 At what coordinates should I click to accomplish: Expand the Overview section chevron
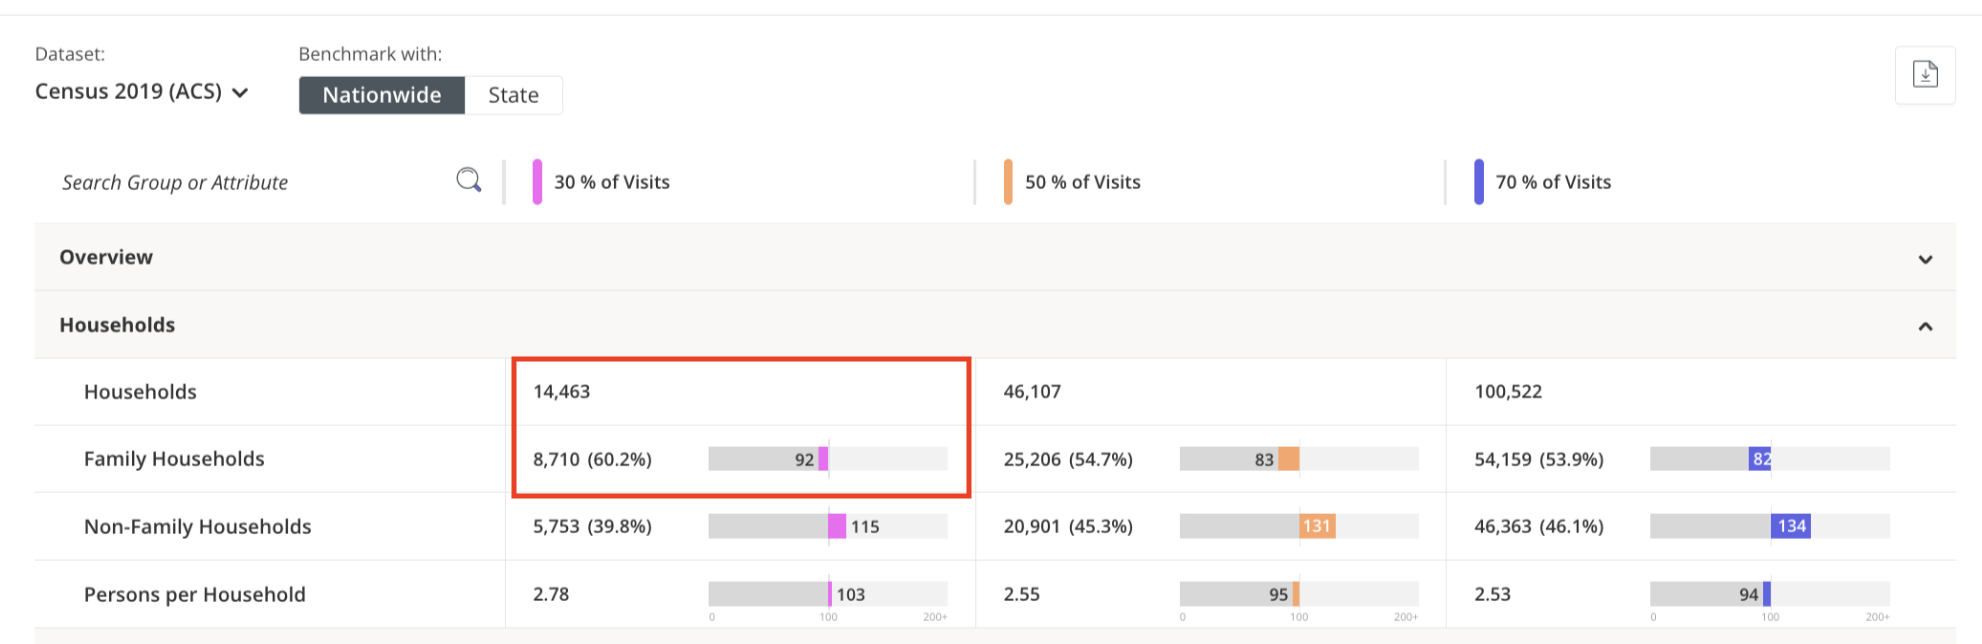coord(1925,259)
